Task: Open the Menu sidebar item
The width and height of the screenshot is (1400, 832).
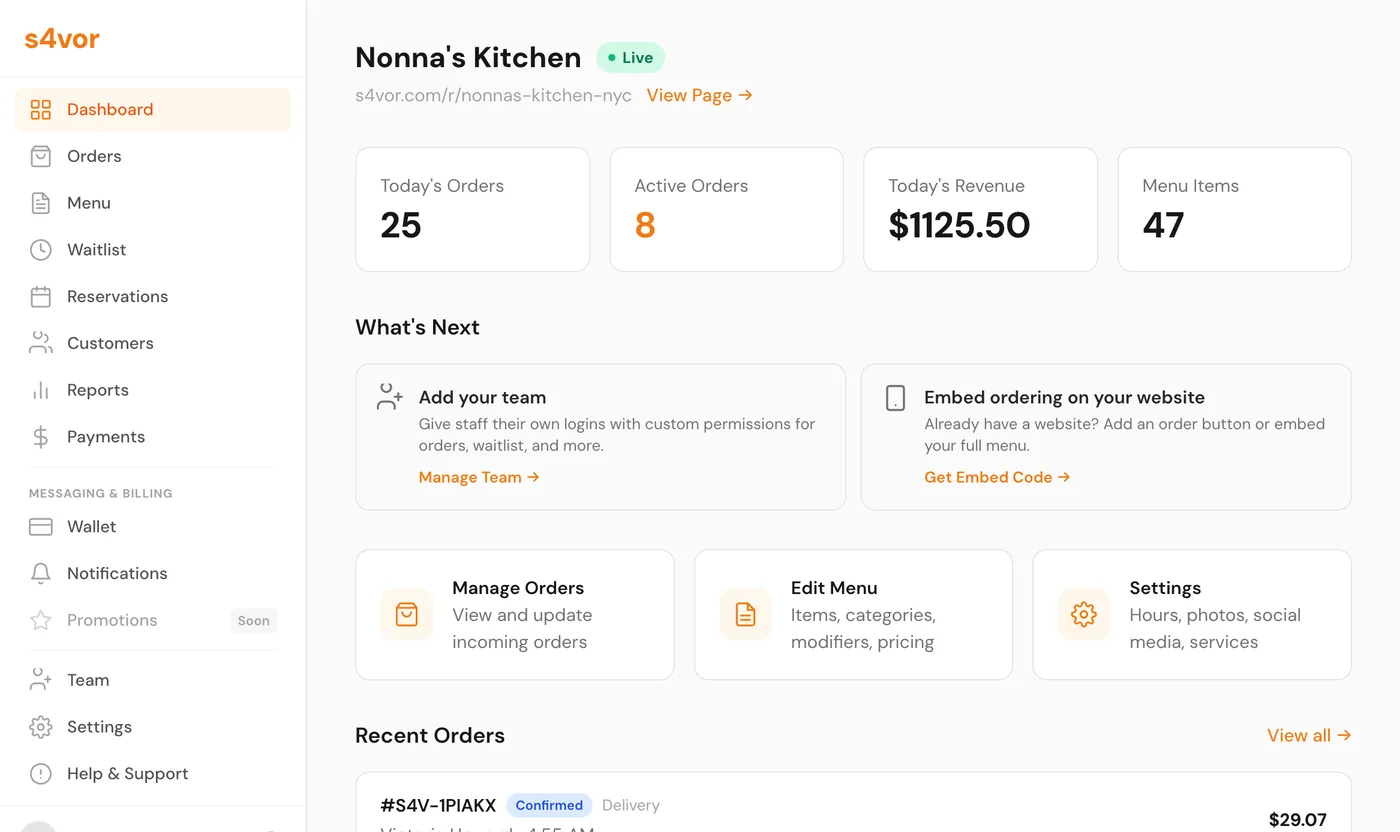Action: tap(88, 203)
